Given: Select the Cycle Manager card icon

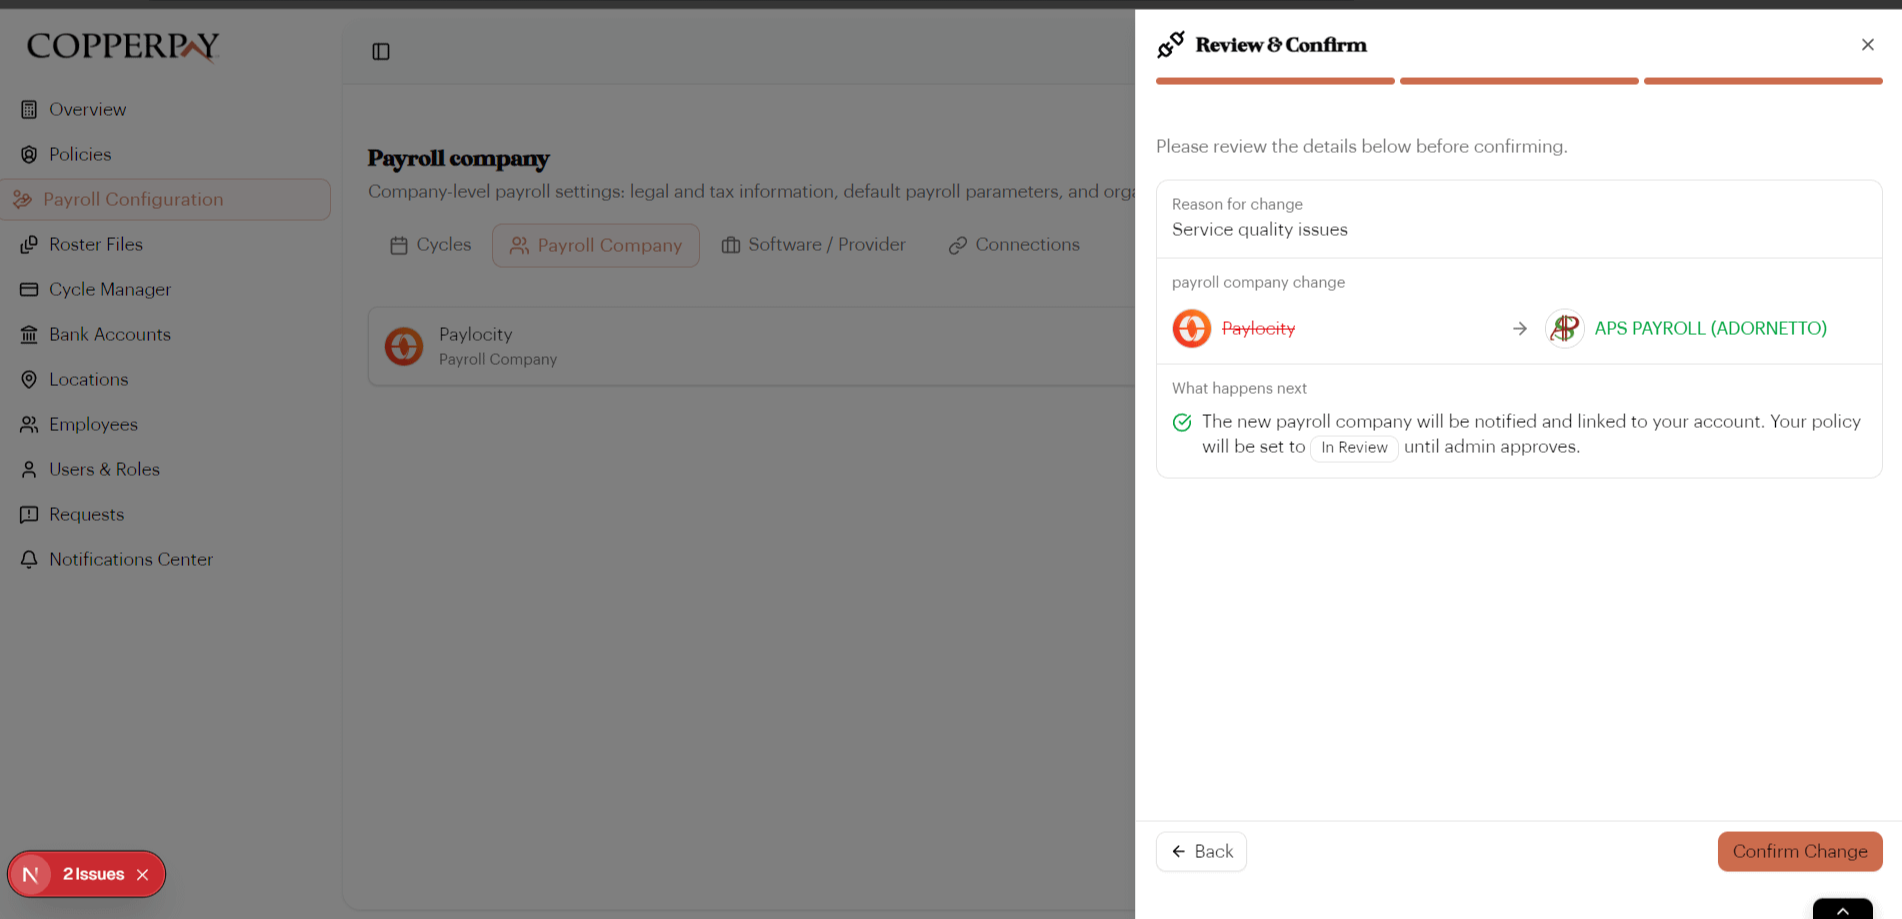Looking at the screenshot, I should 29,289.
